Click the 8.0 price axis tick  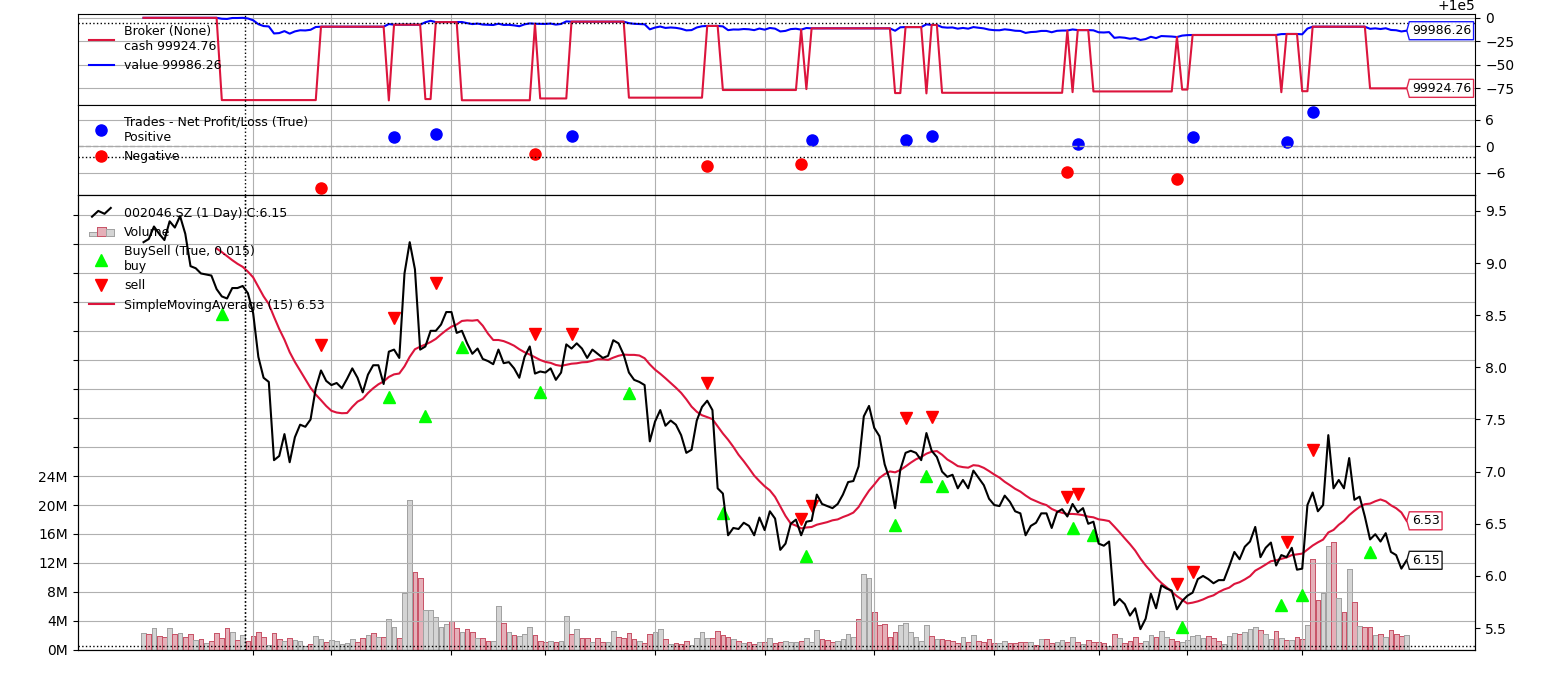tap(1497, 368)
